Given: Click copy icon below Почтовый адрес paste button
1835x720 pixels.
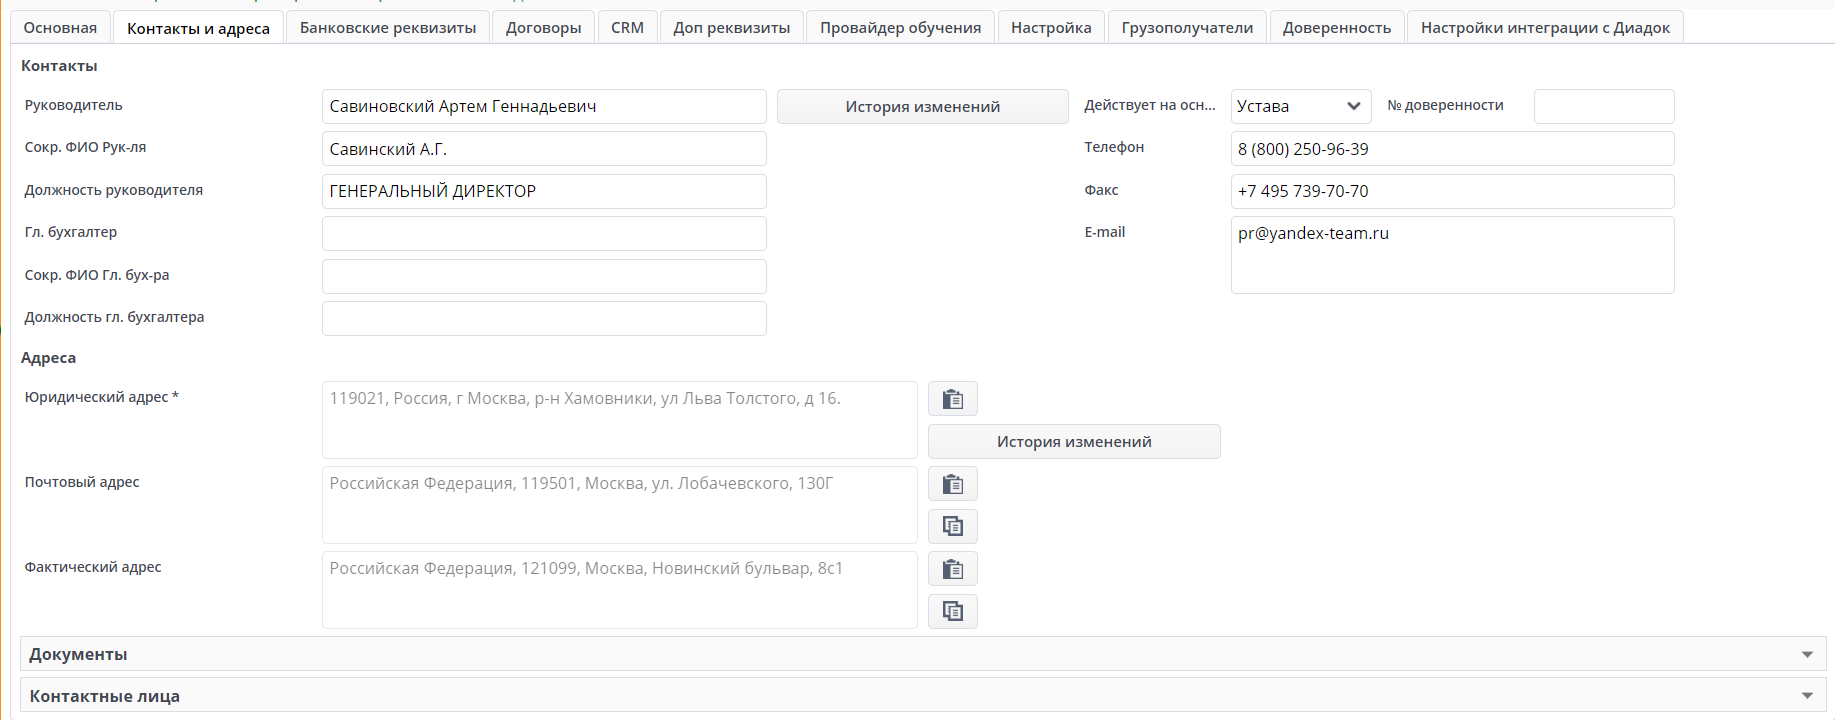Looking at the screenshot, I should 952,526.
